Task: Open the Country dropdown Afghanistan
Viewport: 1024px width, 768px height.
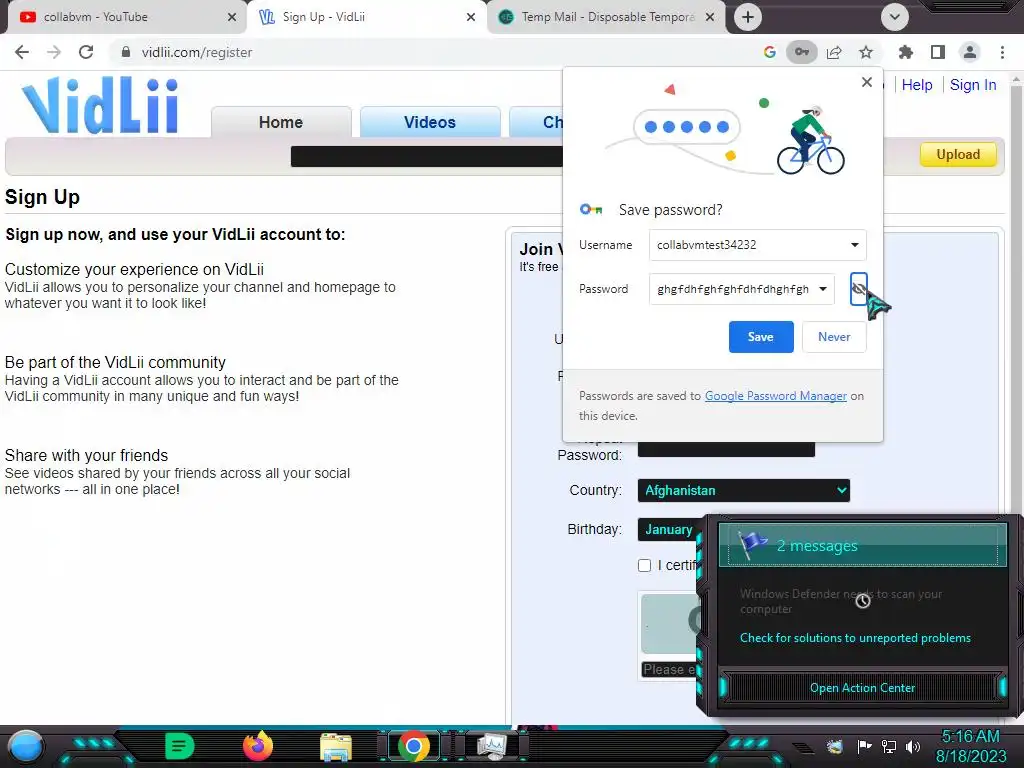Action: pyautogui.click(x=744, y=490)
